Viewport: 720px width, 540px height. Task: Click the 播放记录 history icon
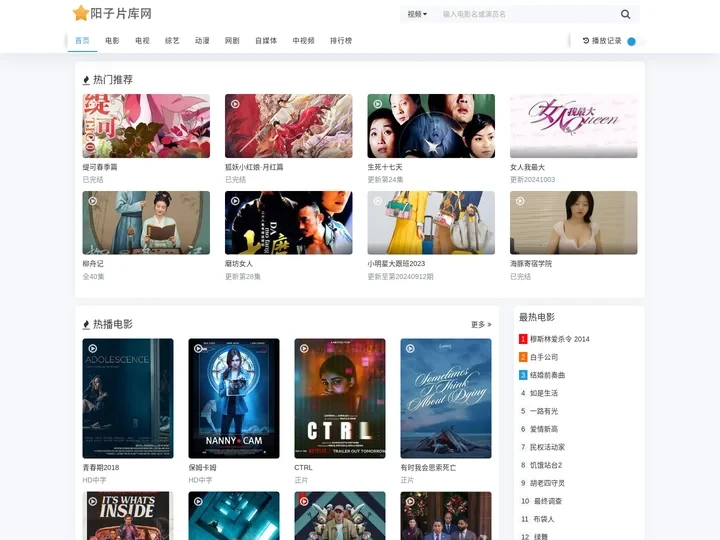tap(586, 41)
